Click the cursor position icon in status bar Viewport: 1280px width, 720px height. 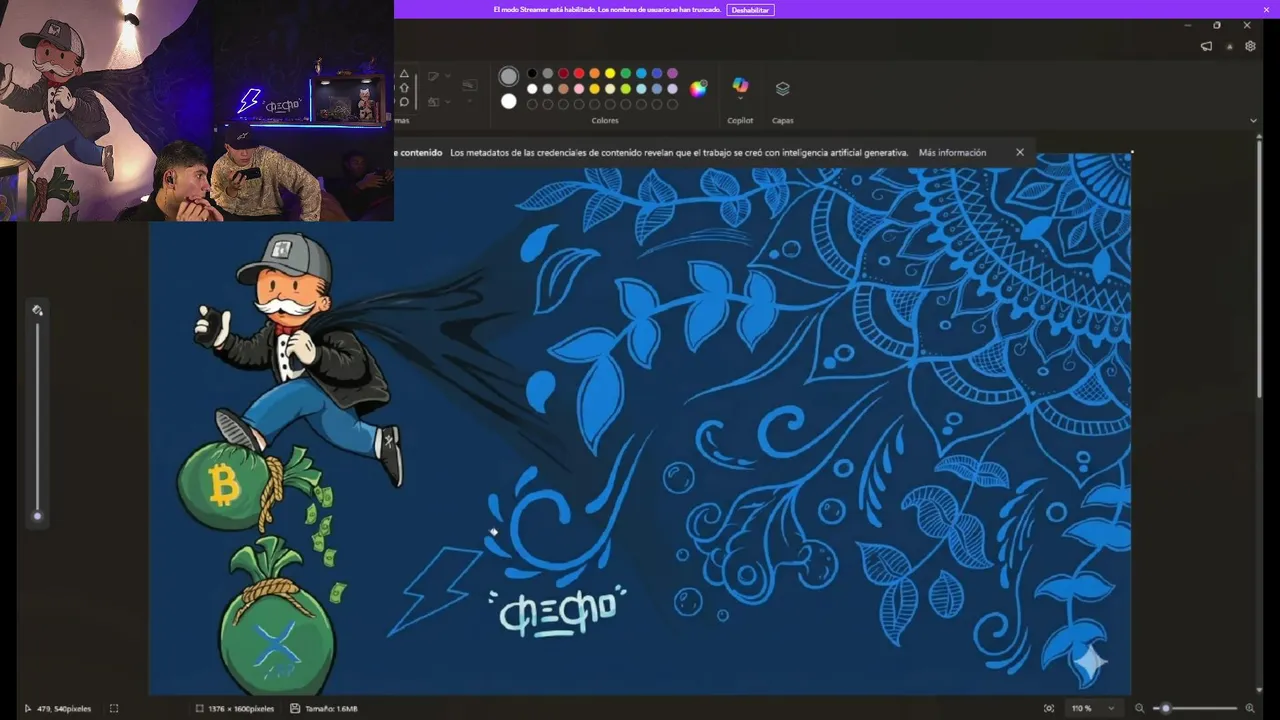tap(27, 708)
